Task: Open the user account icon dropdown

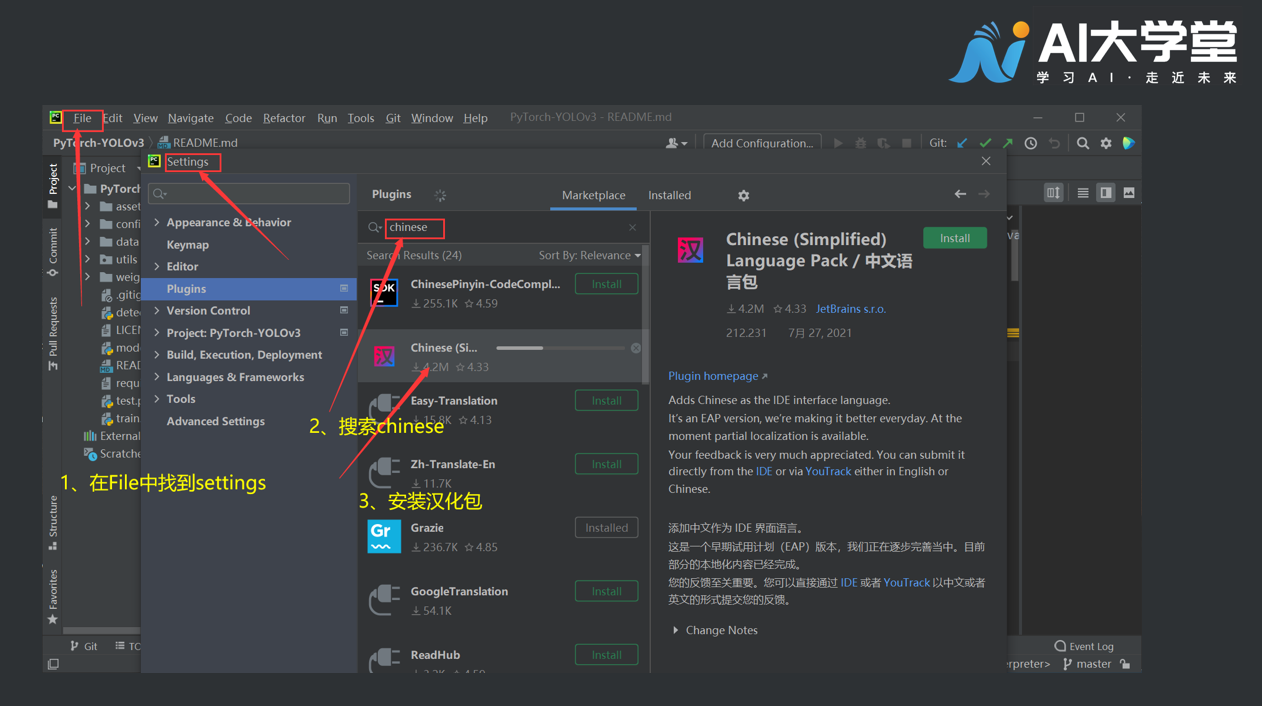Action: click(677, 143)
